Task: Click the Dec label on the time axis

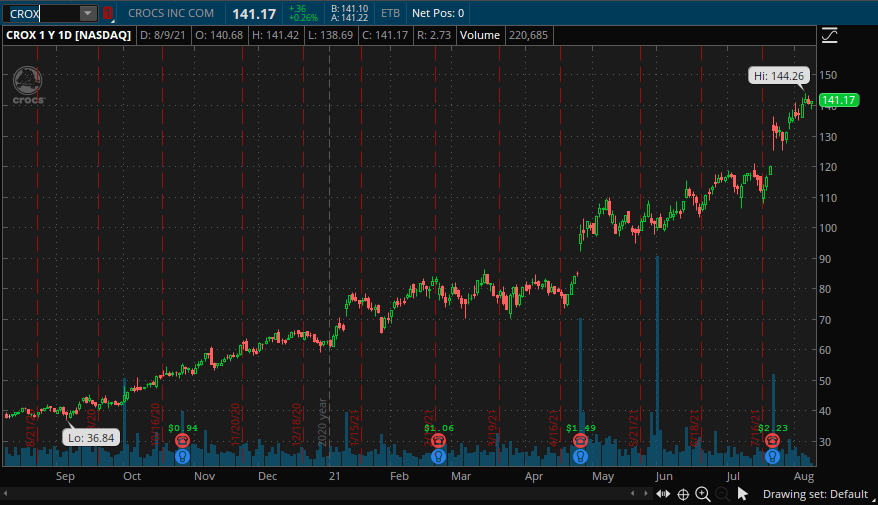Action: (x=267, y=476)
